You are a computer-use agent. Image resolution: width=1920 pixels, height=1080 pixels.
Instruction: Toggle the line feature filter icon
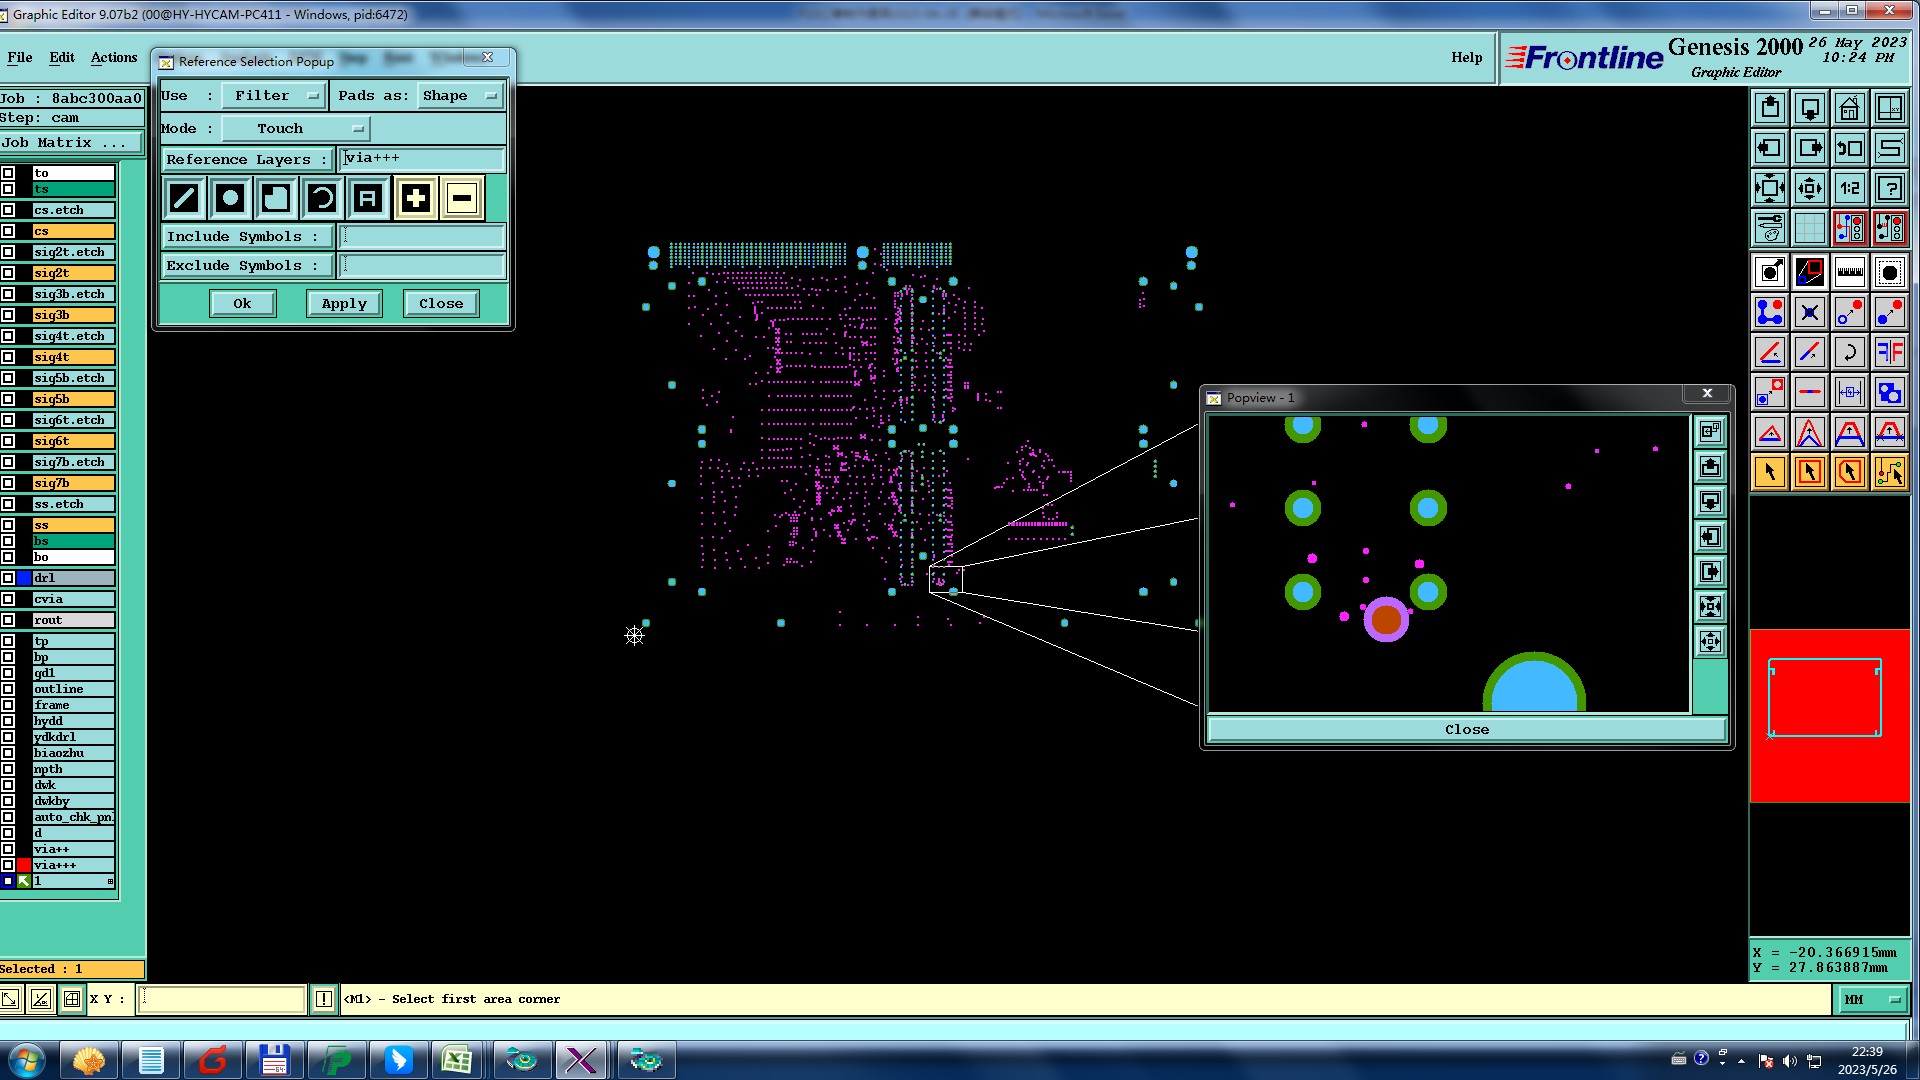[185, 198]
